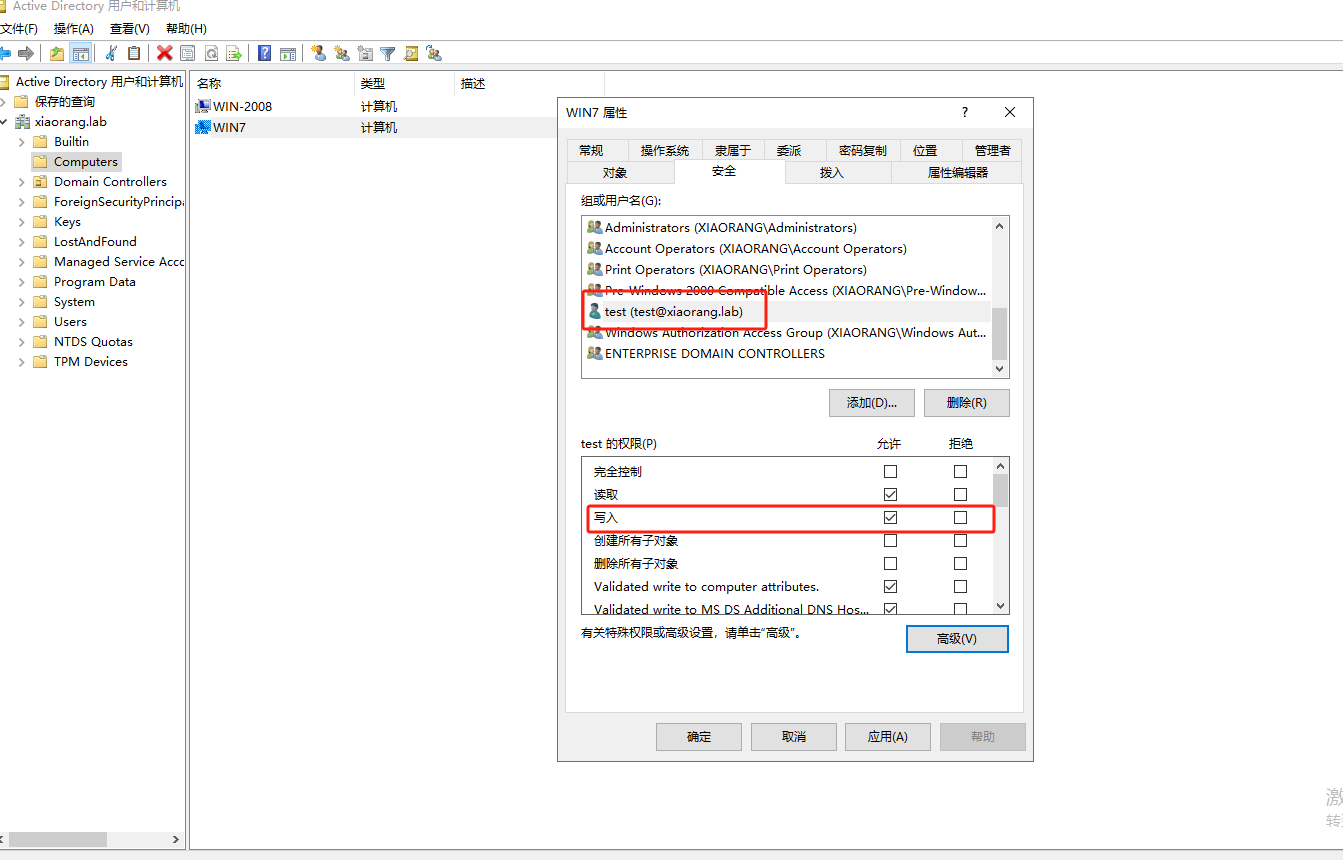Expand the Builtin tree node
This screenshot has height=860, width=1343.
[22, 142]
